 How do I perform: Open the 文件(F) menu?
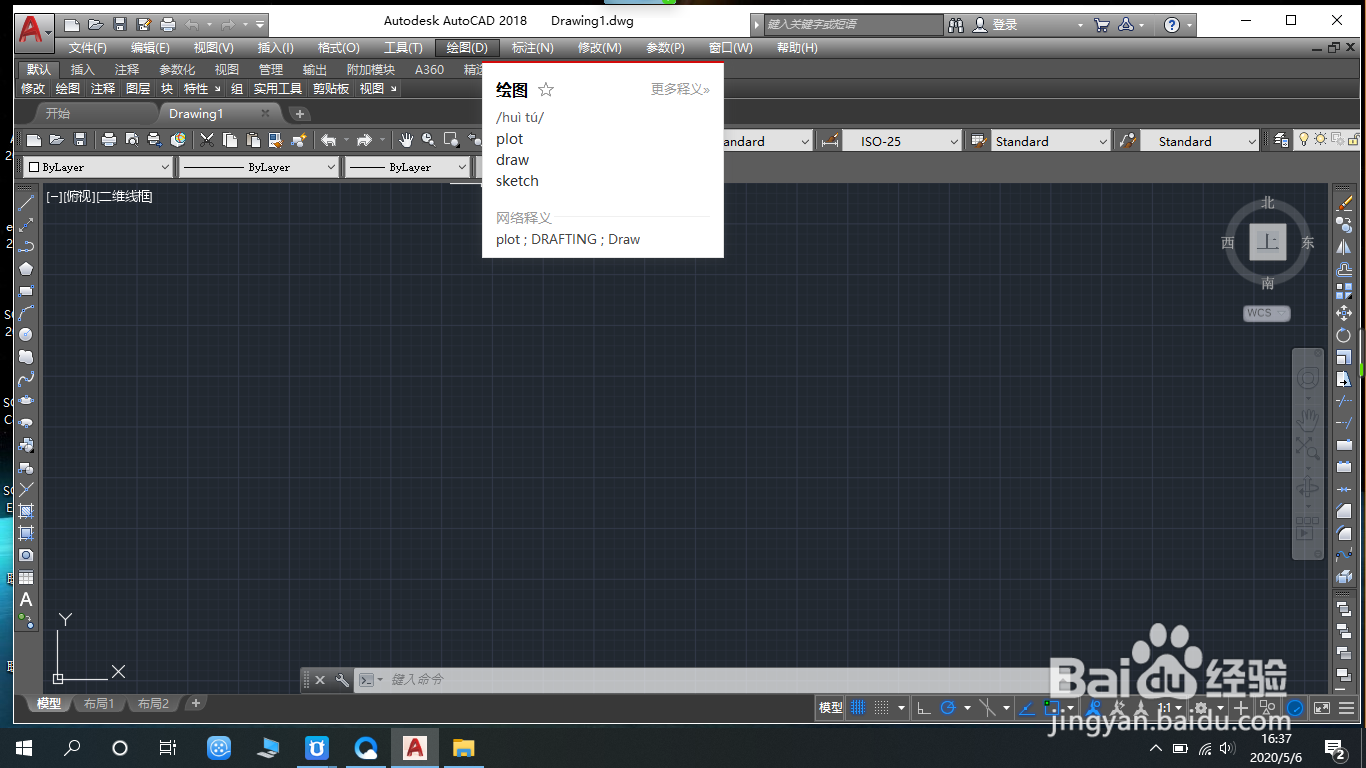[x=88, y=48]
